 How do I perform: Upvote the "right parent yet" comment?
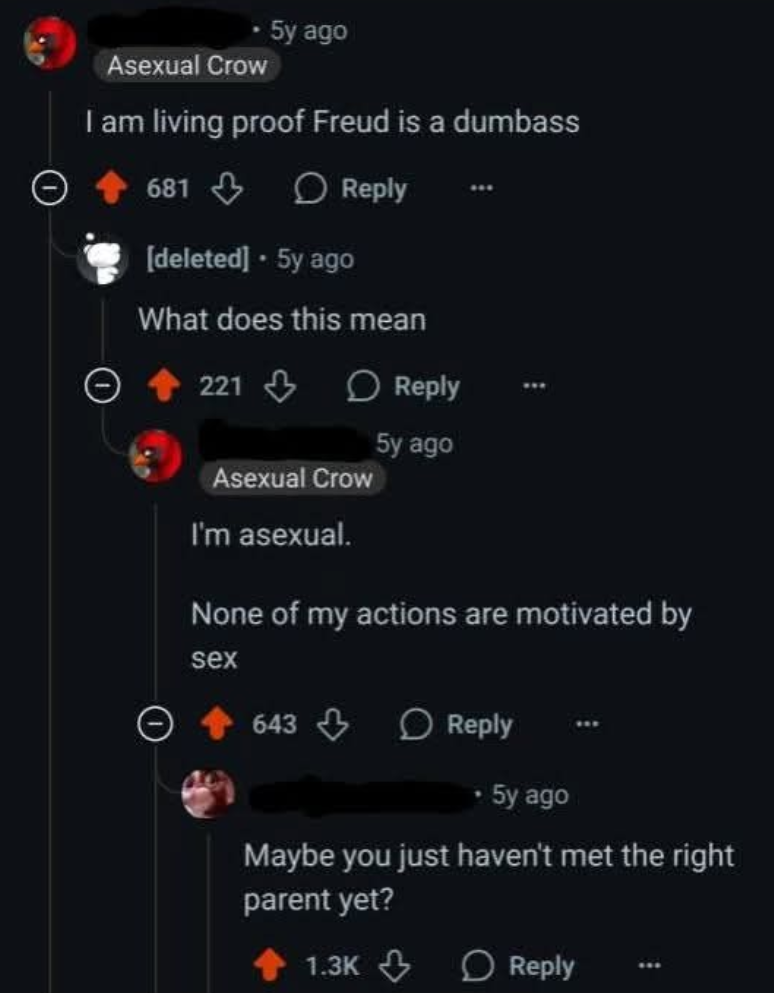(271, 965)
